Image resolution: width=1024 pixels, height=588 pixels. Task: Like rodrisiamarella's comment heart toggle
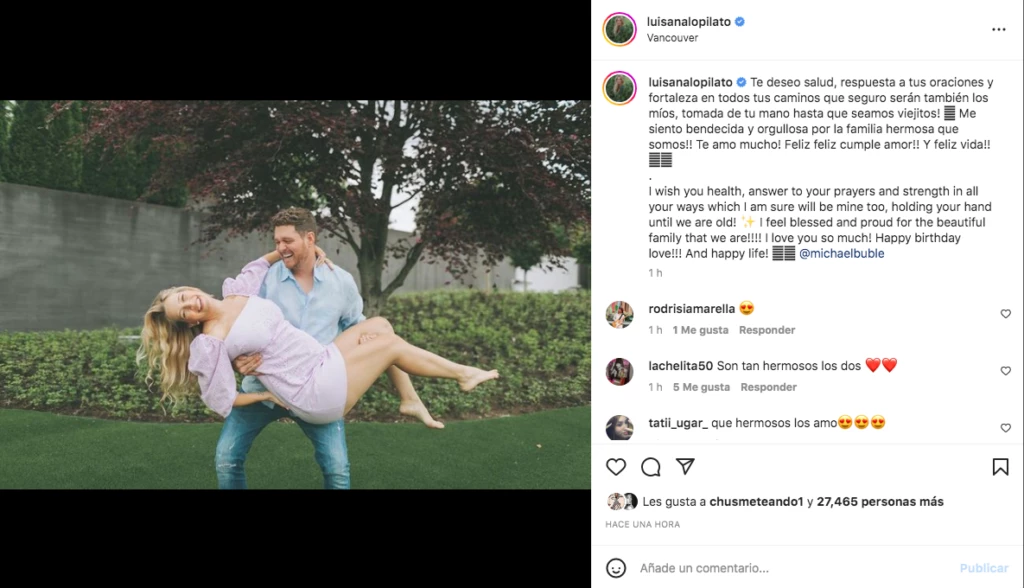pyautogui.click(x=1006, y=313)
